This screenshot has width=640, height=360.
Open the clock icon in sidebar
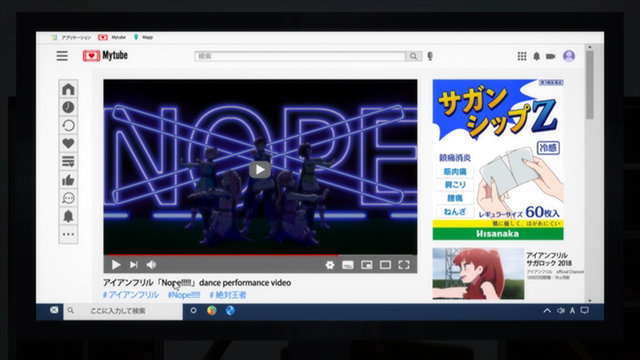click(x=68, y=107)
